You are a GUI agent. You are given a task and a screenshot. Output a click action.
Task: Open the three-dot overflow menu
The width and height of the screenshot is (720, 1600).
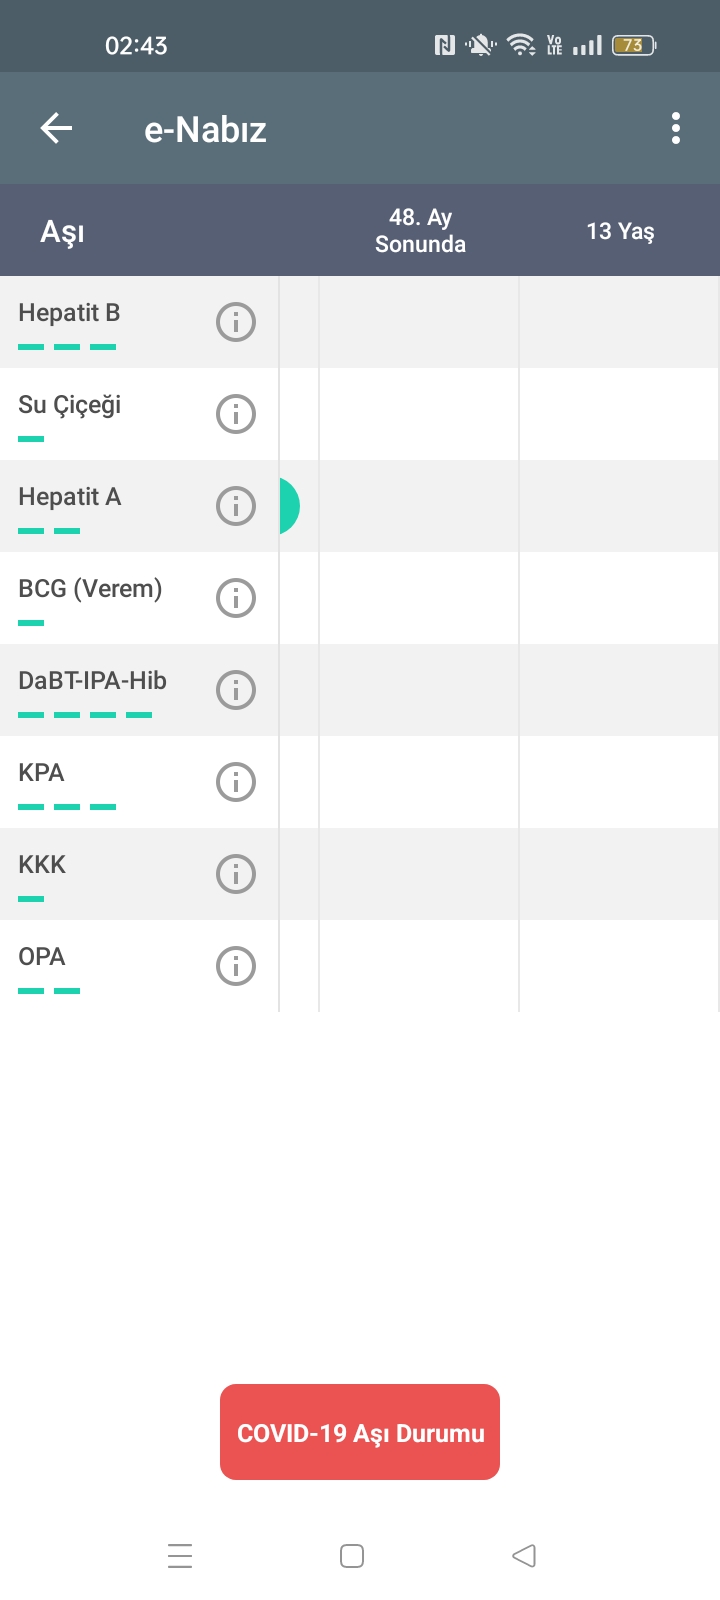[x=676, y=128]
